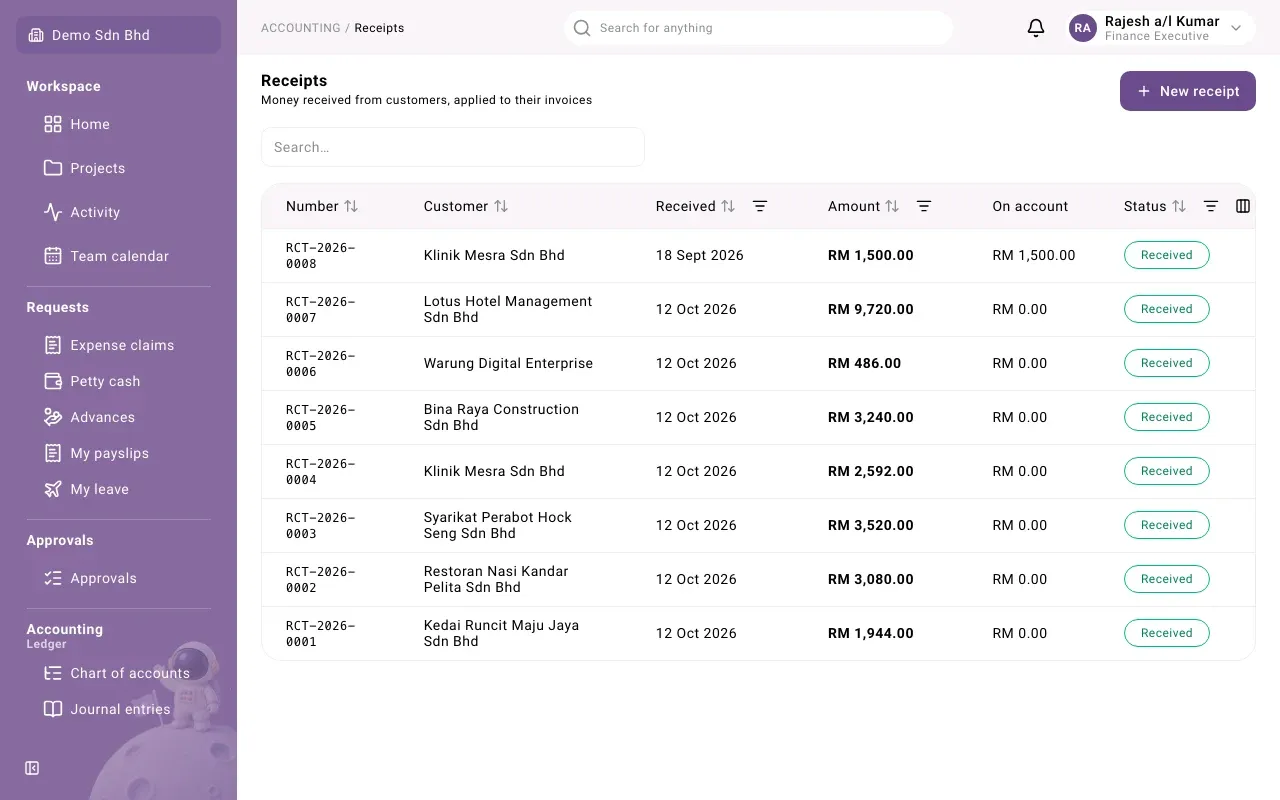Click the receipts table Search box
Image resolution: width=1280 pixels, height=800 pixels.
click(453, 147)
